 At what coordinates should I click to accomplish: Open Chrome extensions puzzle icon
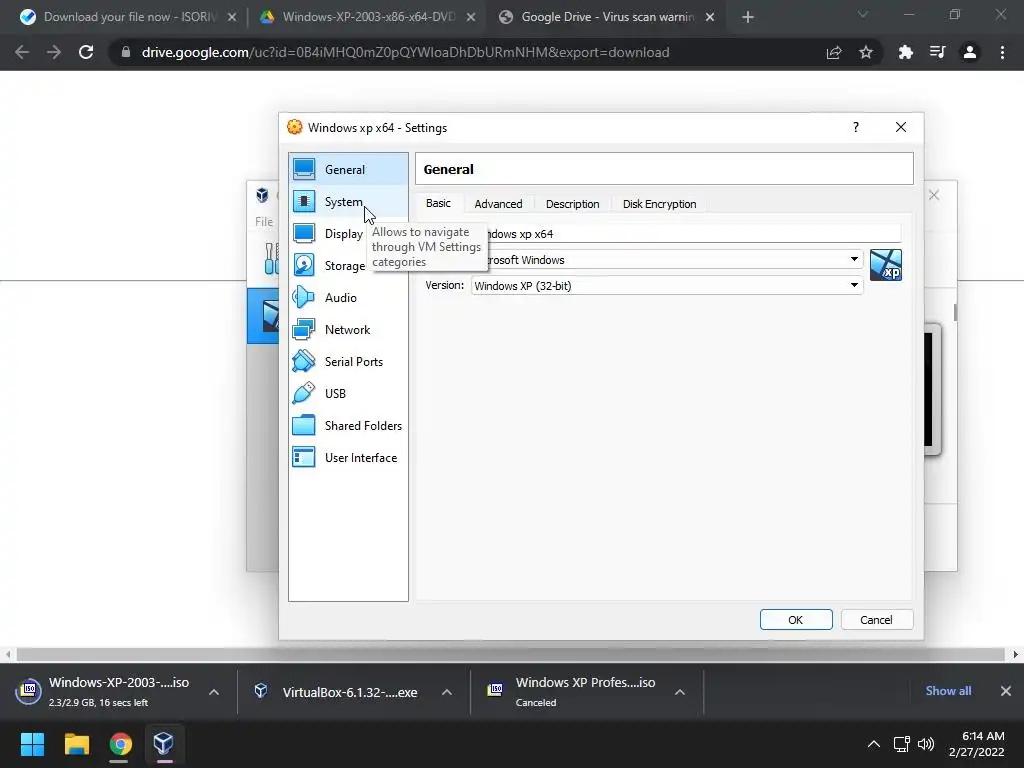point(905,52)
